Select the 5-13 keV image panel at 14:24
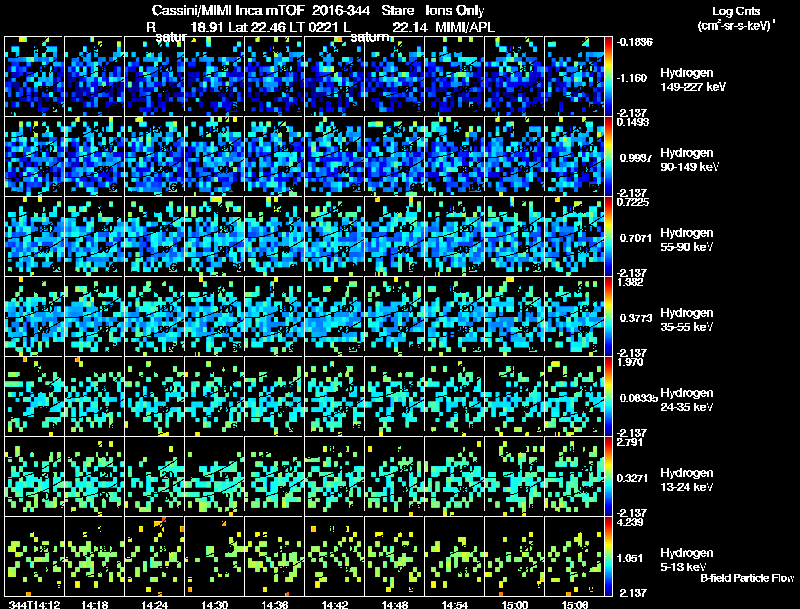The image size is (800, 609). pyautogui.click(x=155, y=556)
